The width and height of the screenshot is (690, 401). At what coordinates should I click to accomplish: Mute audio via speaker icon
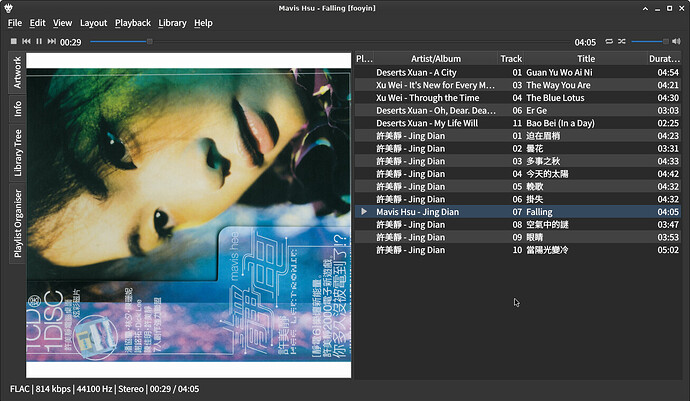pyautogui.click(x=676, y=41)
